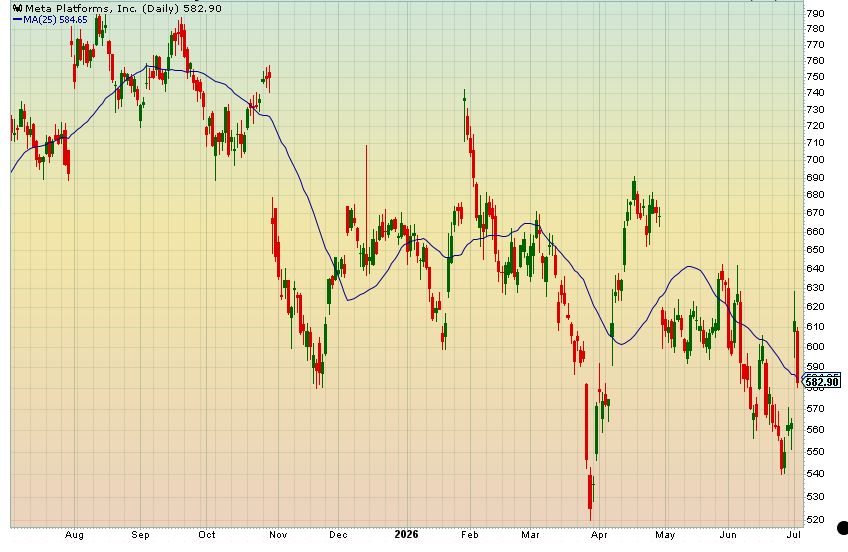The image size is (848, 552).
Task: Choose the 640 price level label
Action: pyautogui.click(x=815, y=269)
